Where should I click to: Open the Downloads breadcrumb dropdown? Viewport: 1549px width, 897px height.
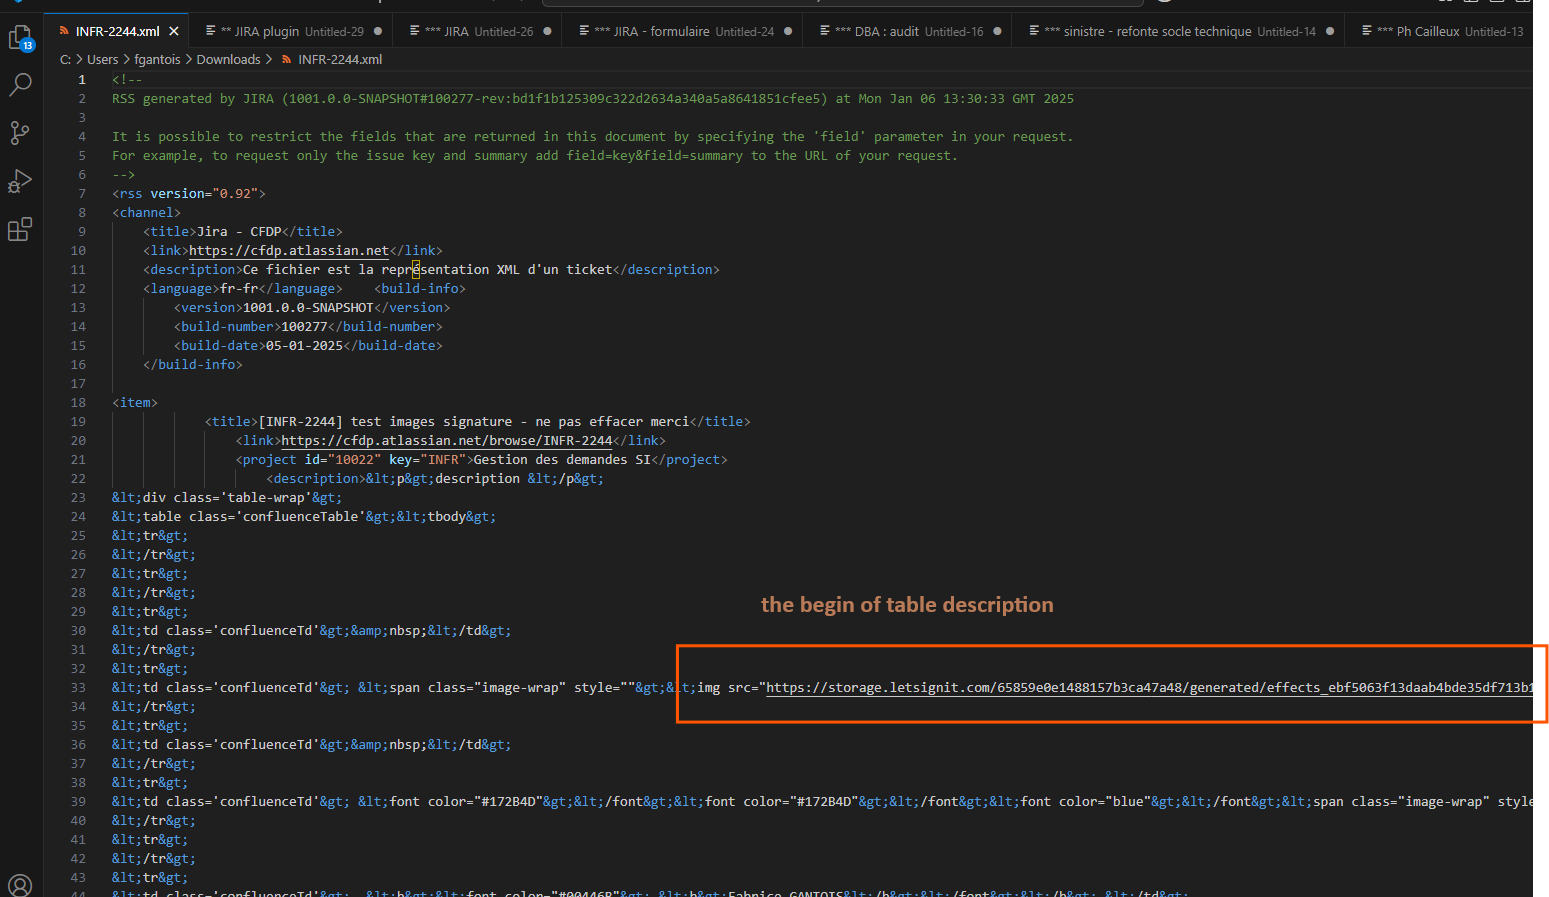pos(228,59)
